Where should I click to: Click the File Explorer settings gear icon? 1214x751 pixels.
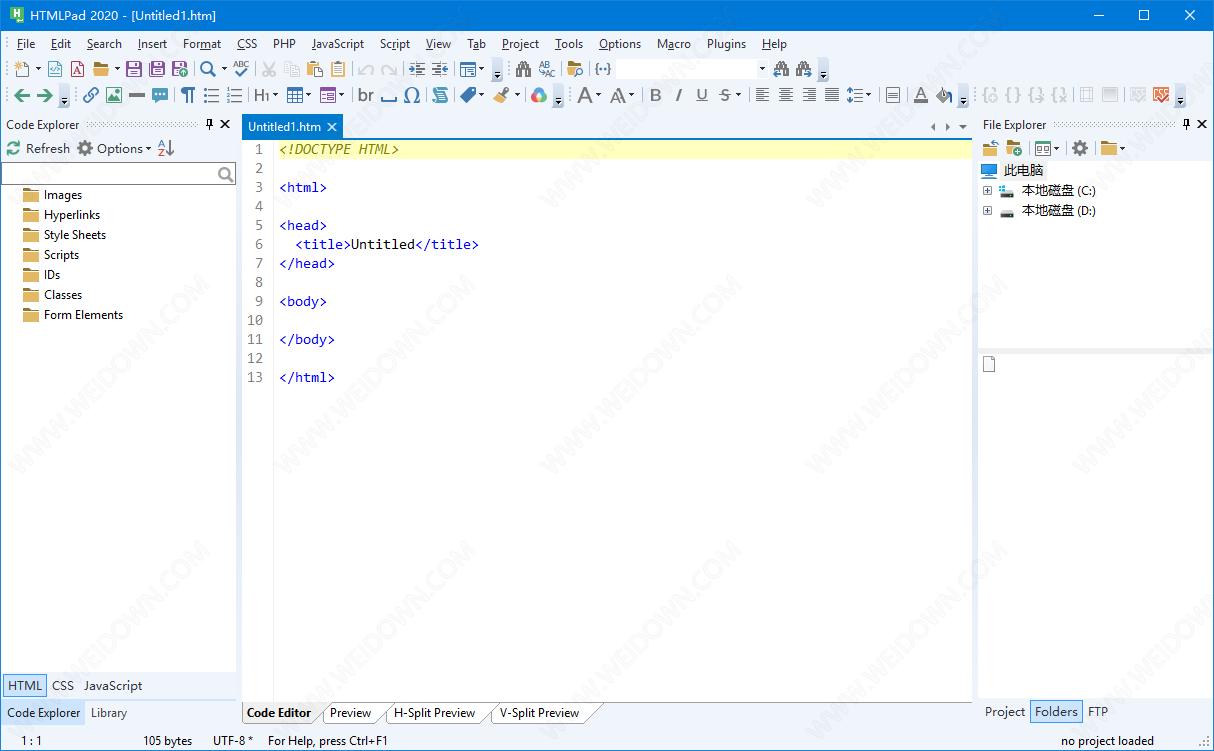(1080, 148)
